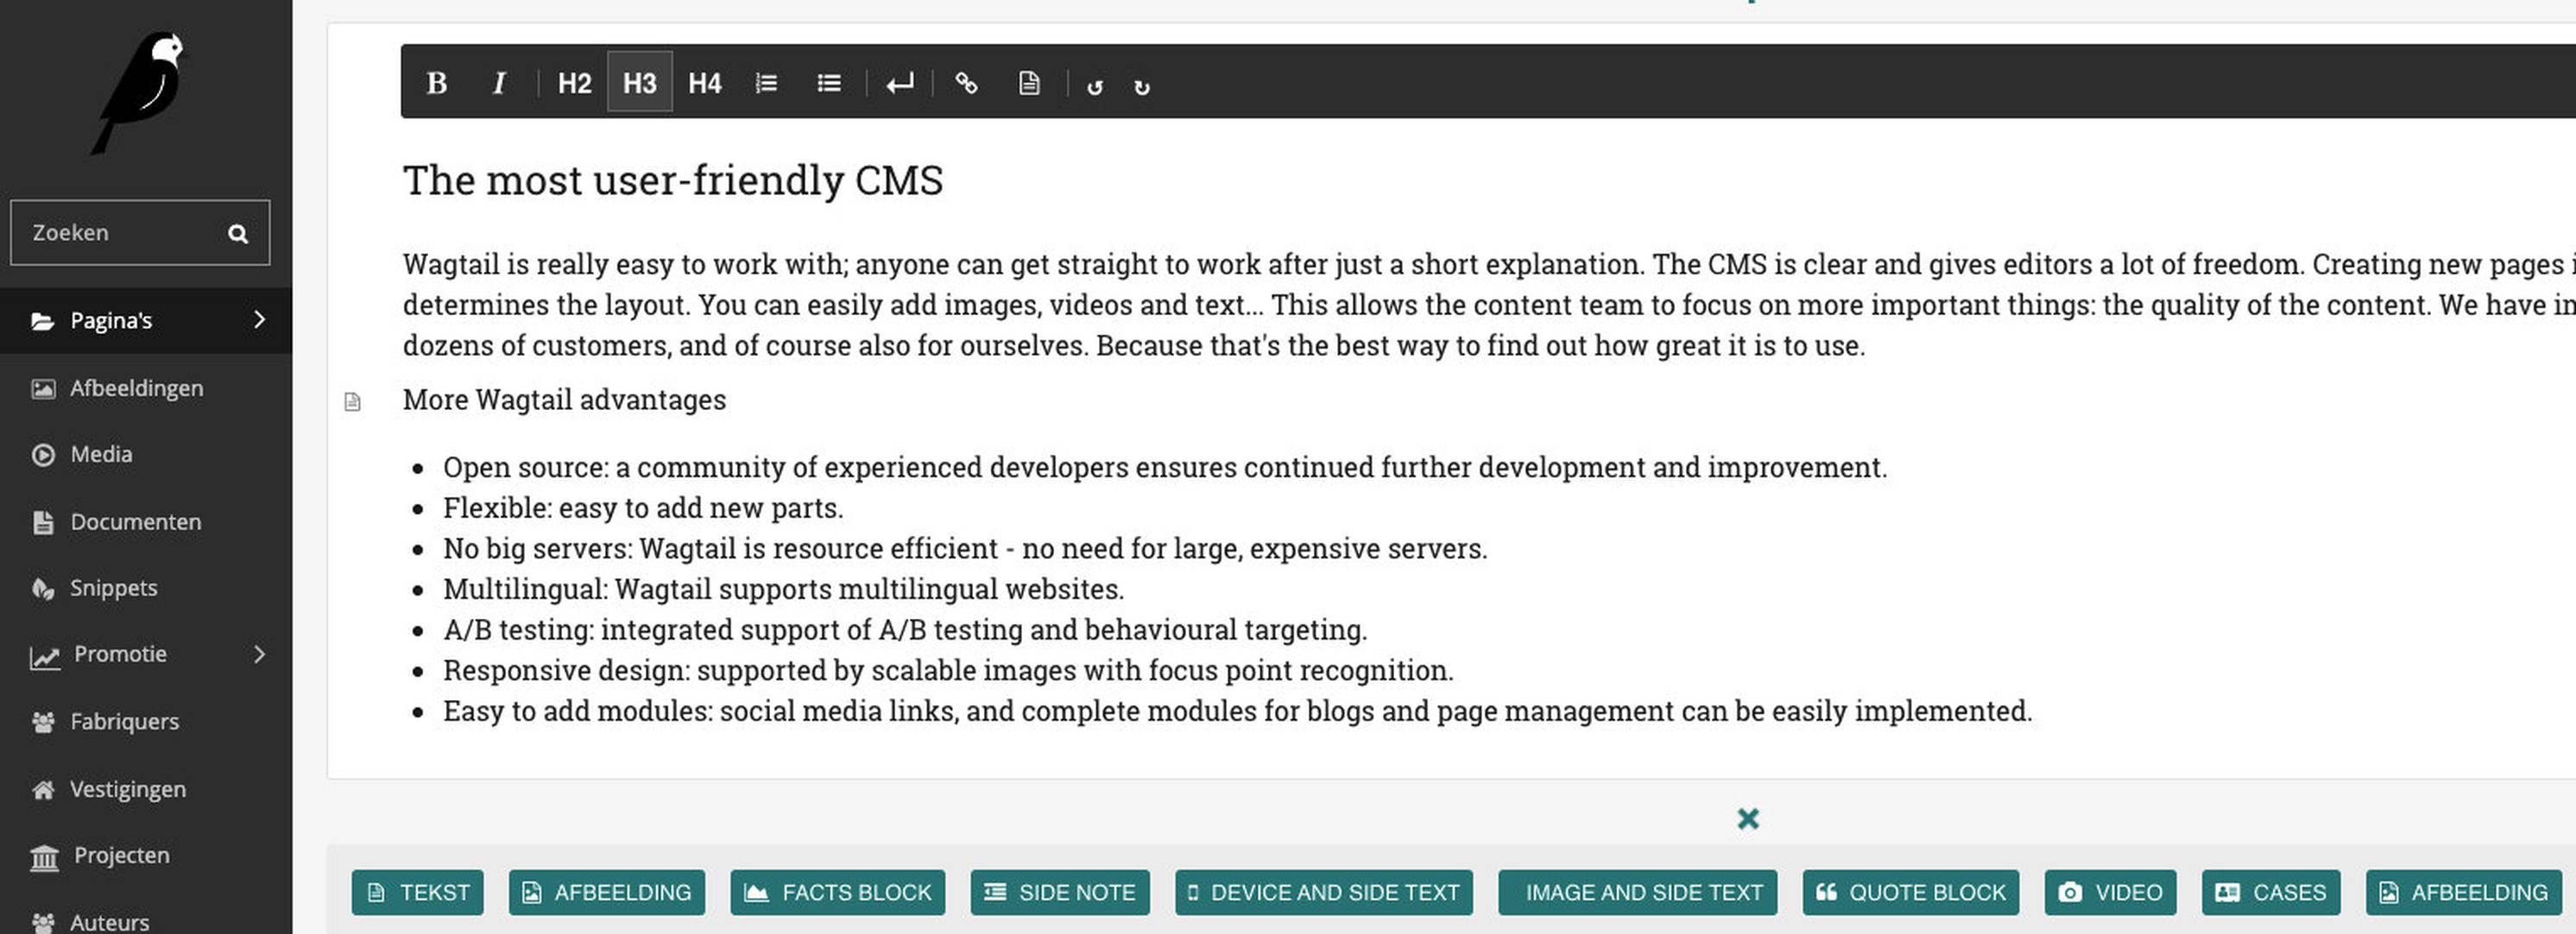
Task: Click heading The most user-friendly CMS
Action: [x=673, y=181]
